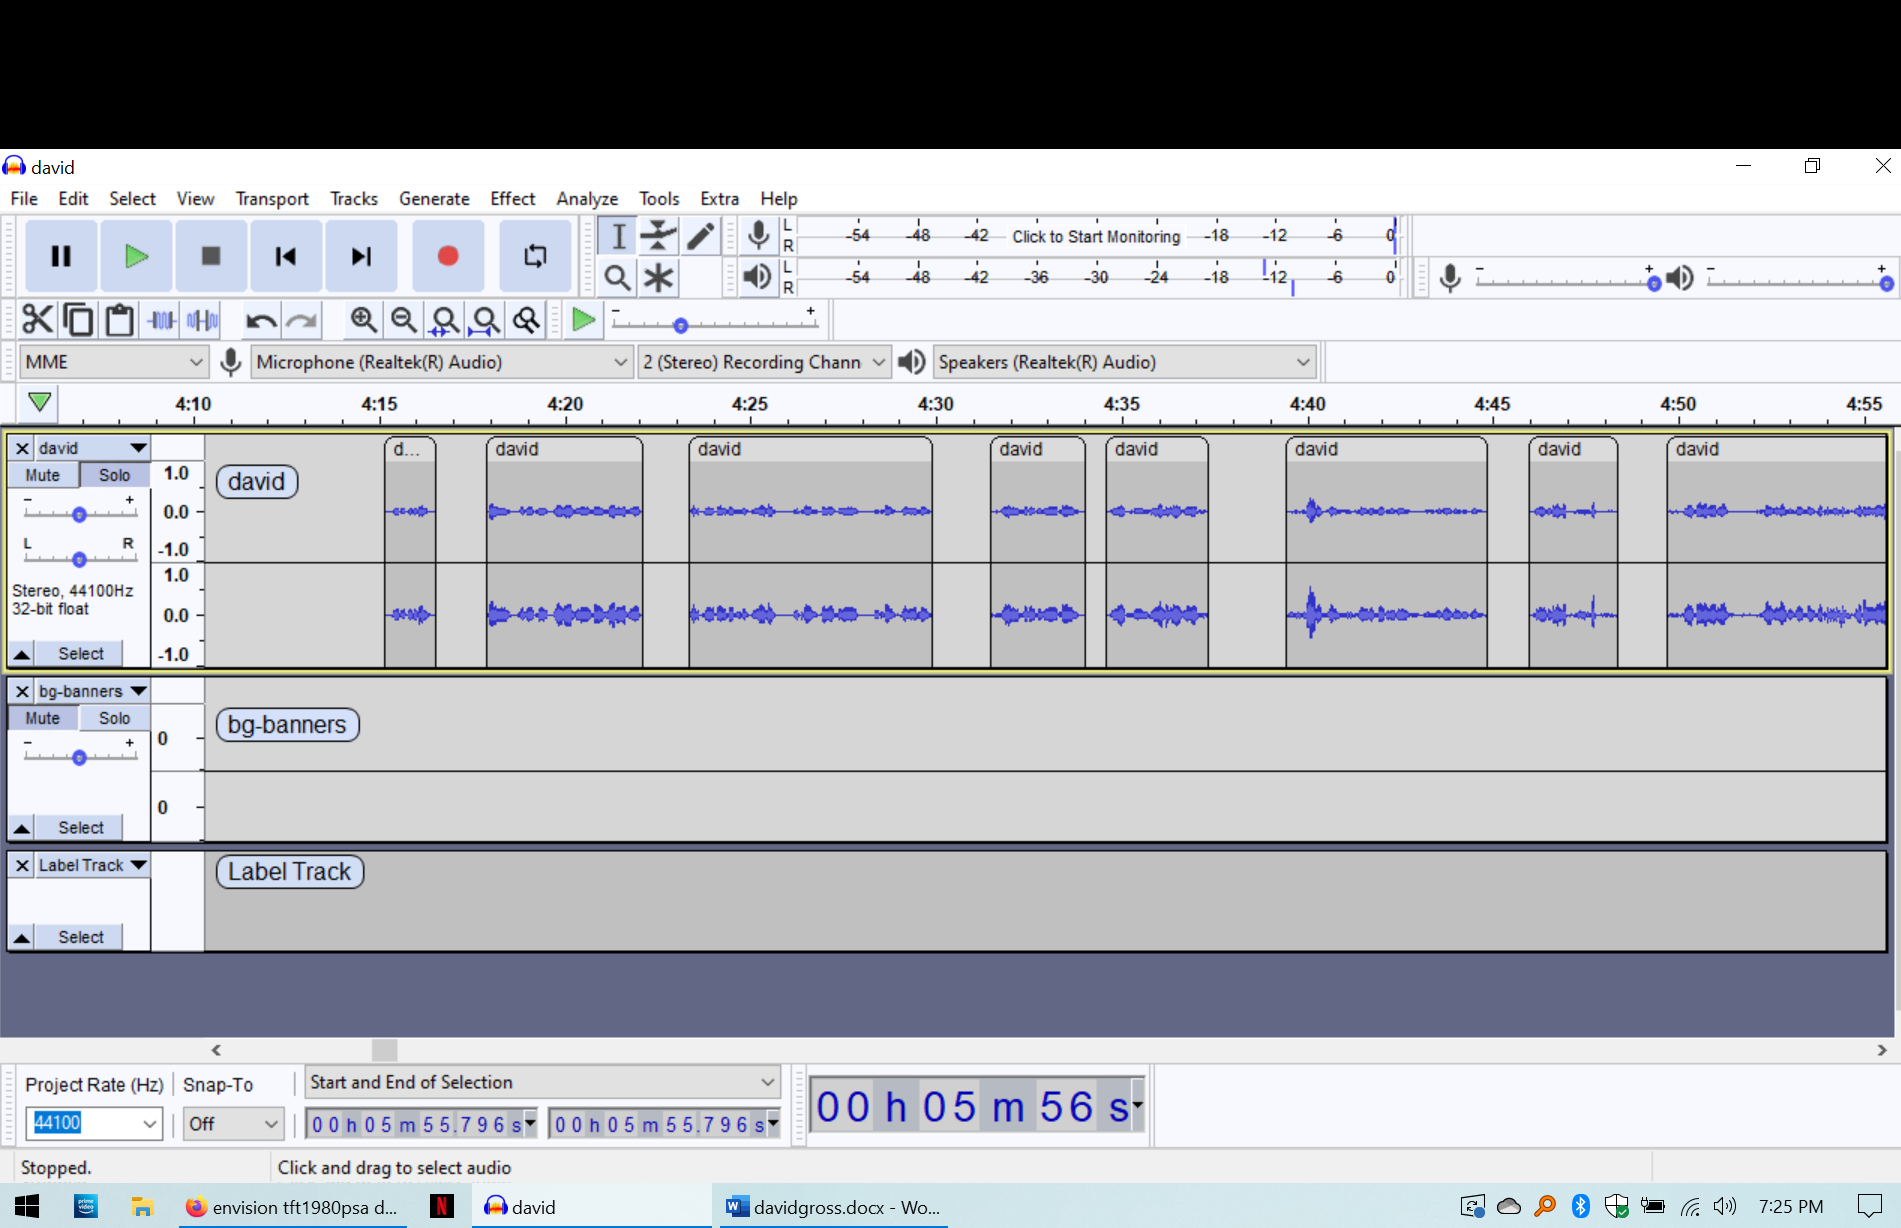Image resolution: width=1901 pixels, height=1228 pixels.
Task: Click the Stop transport button
Action: point(211,256)
